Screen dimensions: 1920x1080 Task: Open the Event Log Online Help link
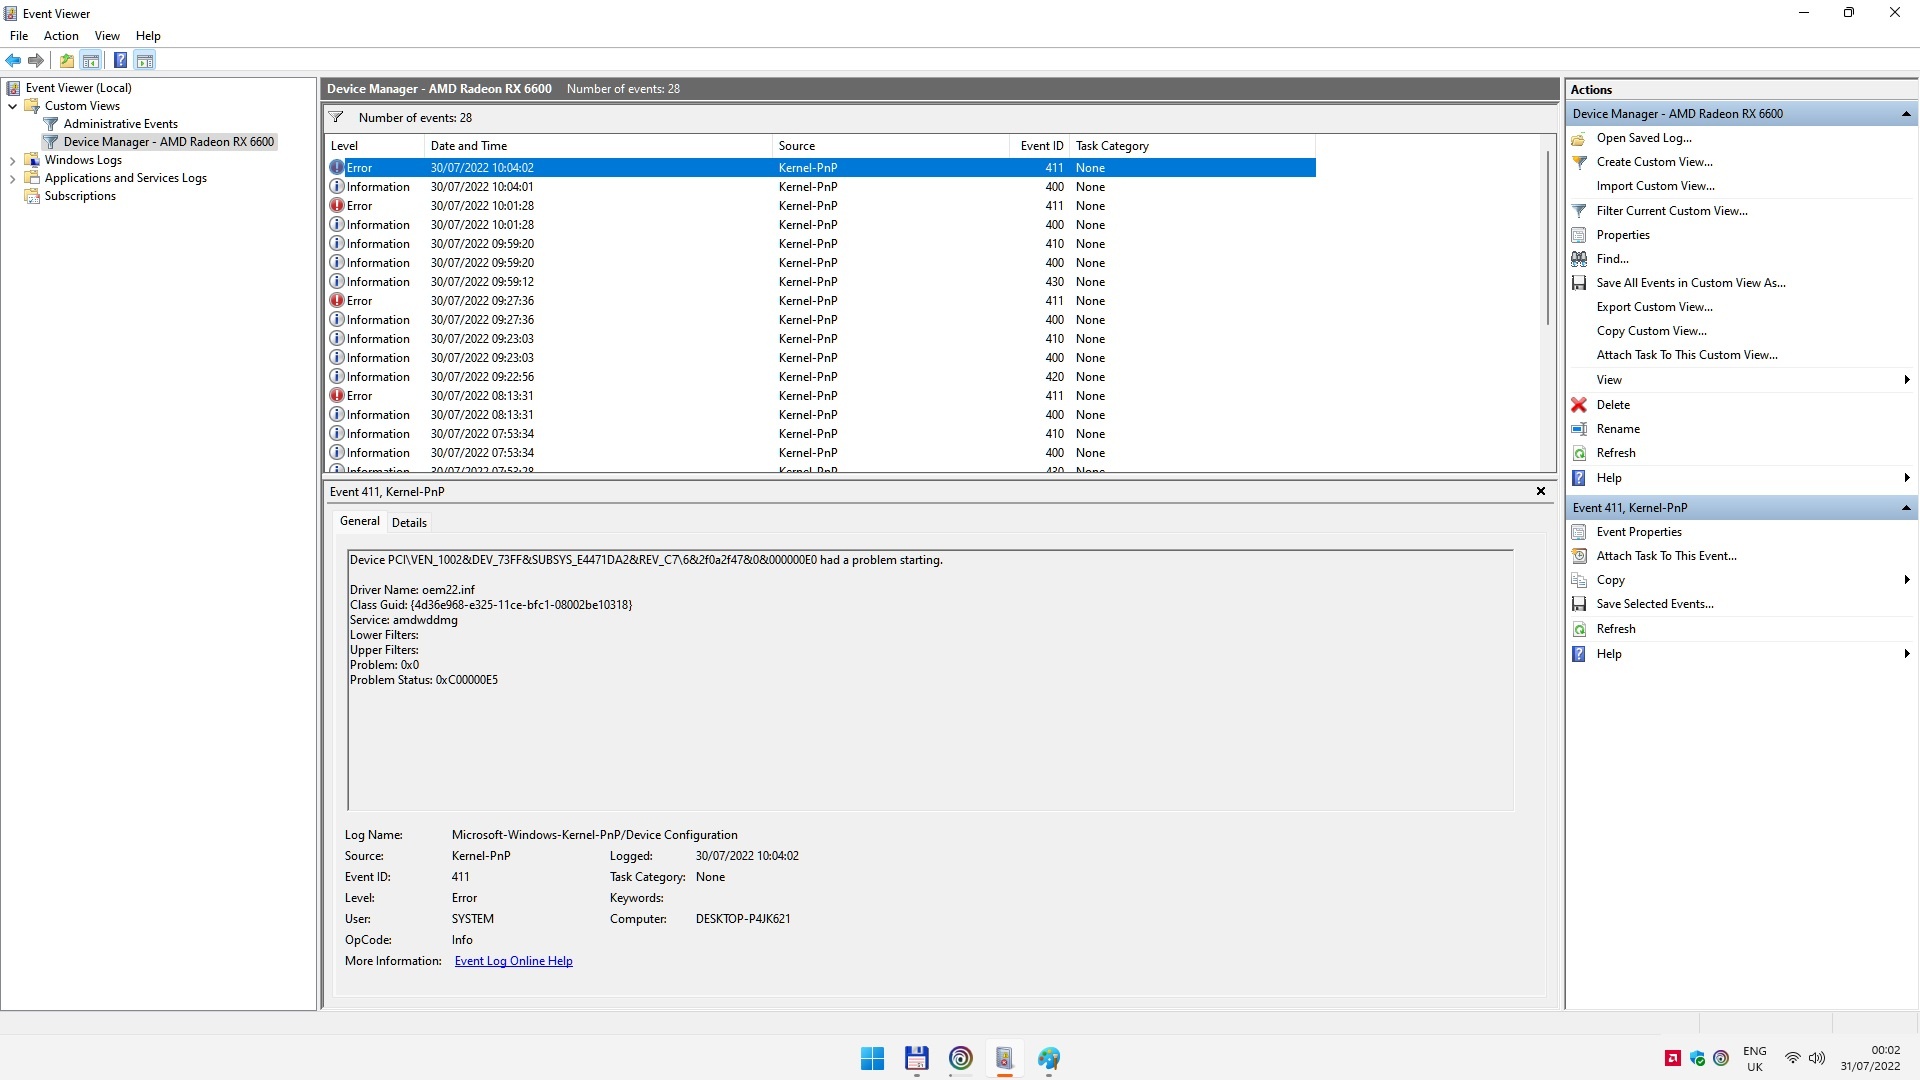click(513, 961)
